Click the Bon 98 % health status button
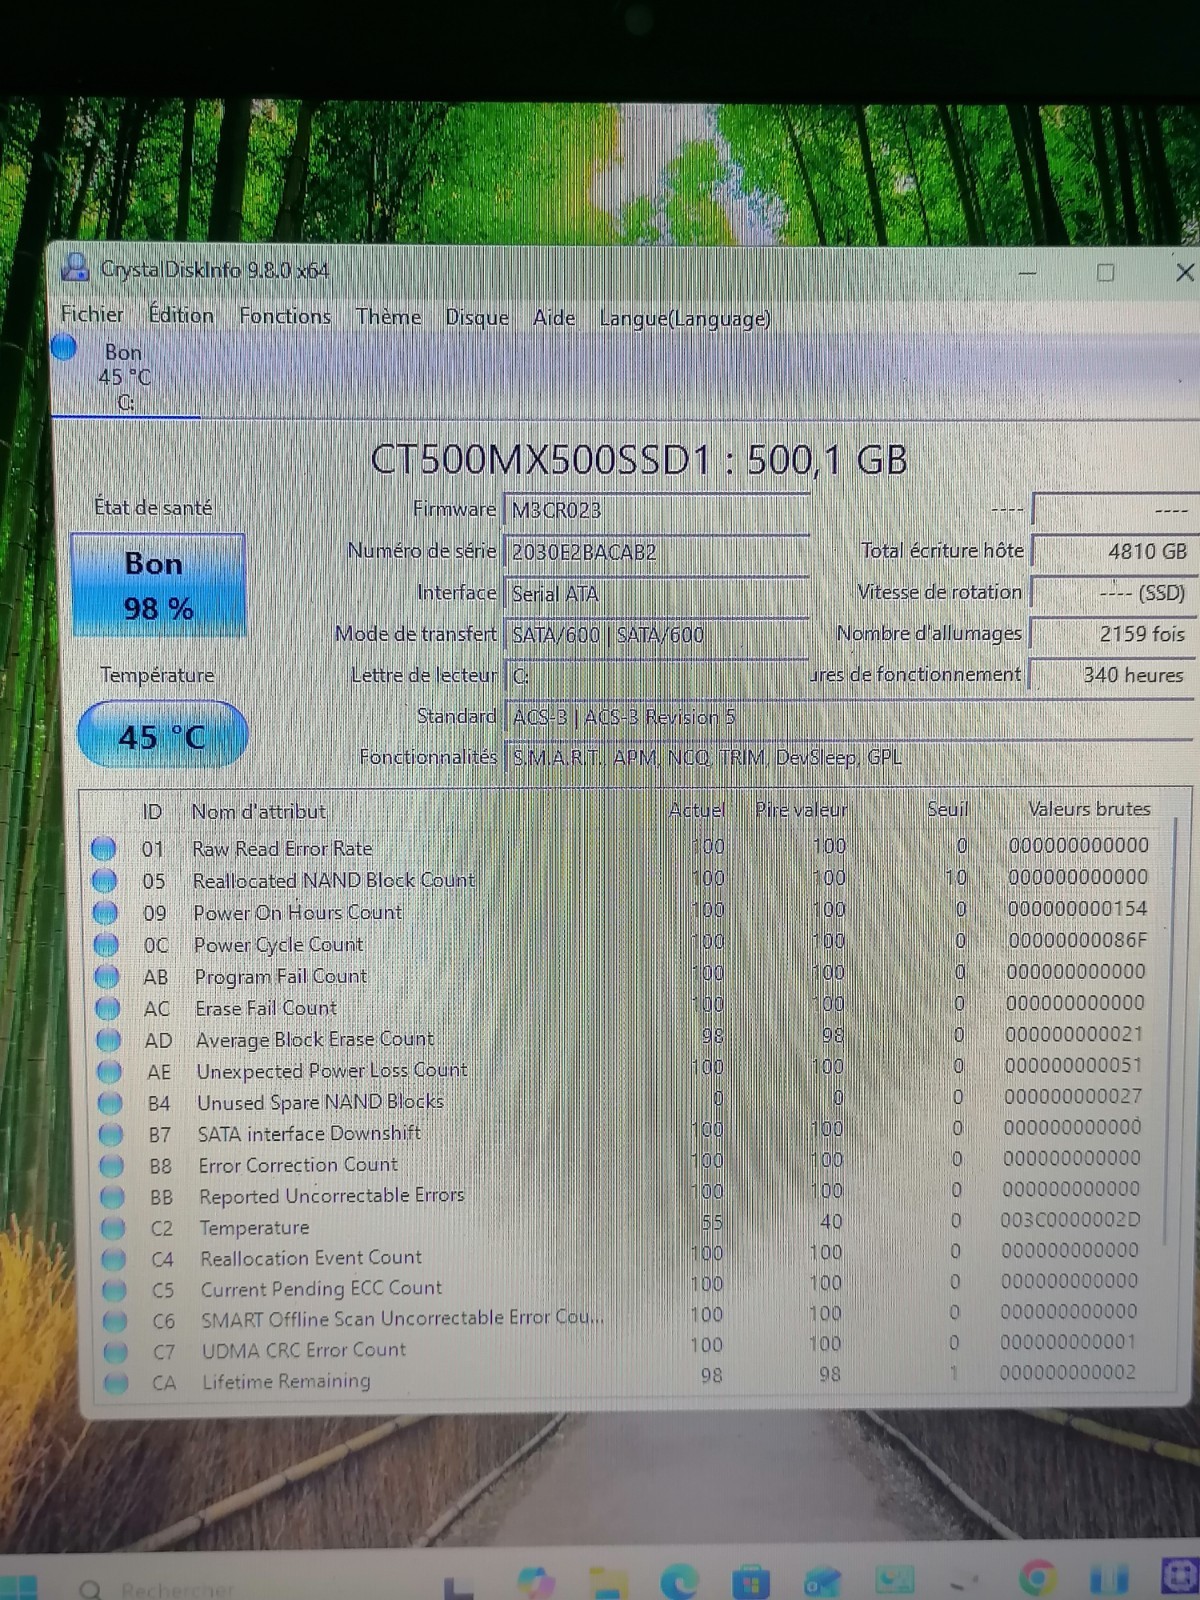The height and width of the screenshot is (1600, 1200). [158, 586]
